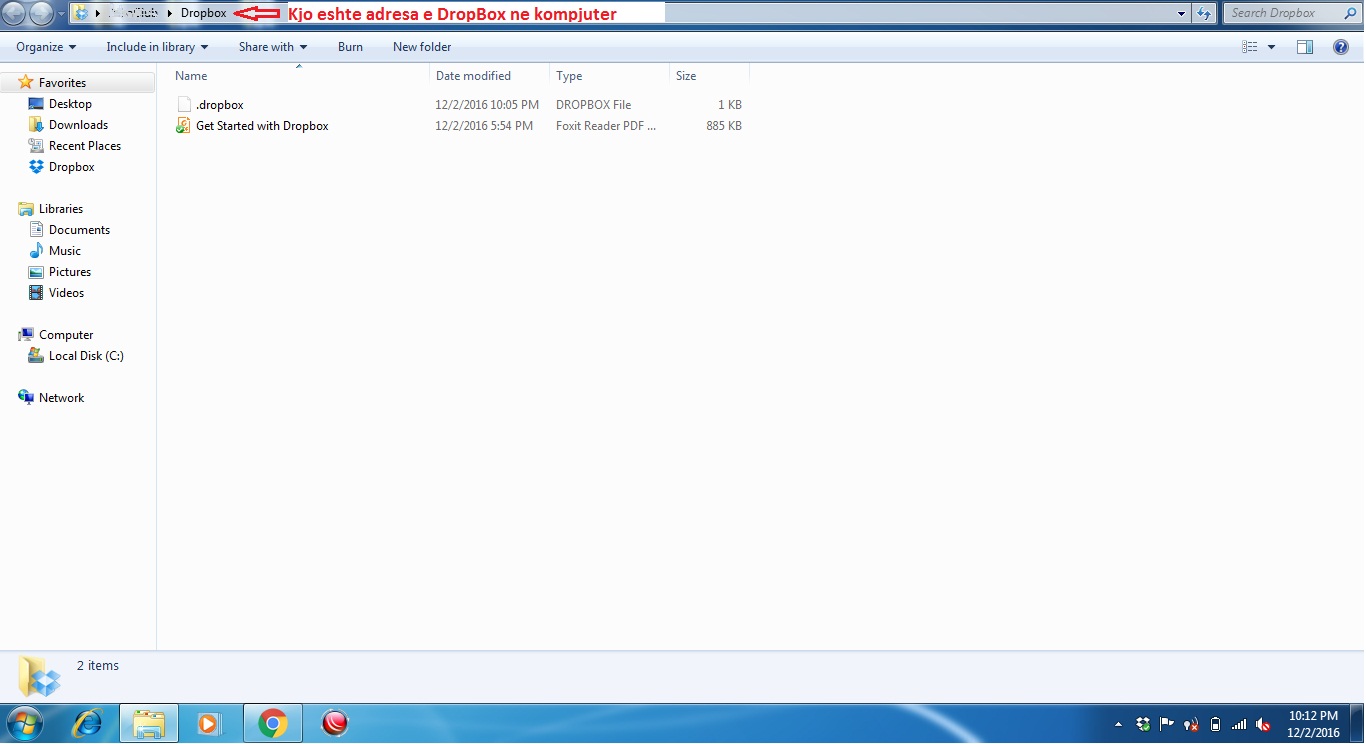
Task: Open the Pictures library
Action: pos(70,272)
